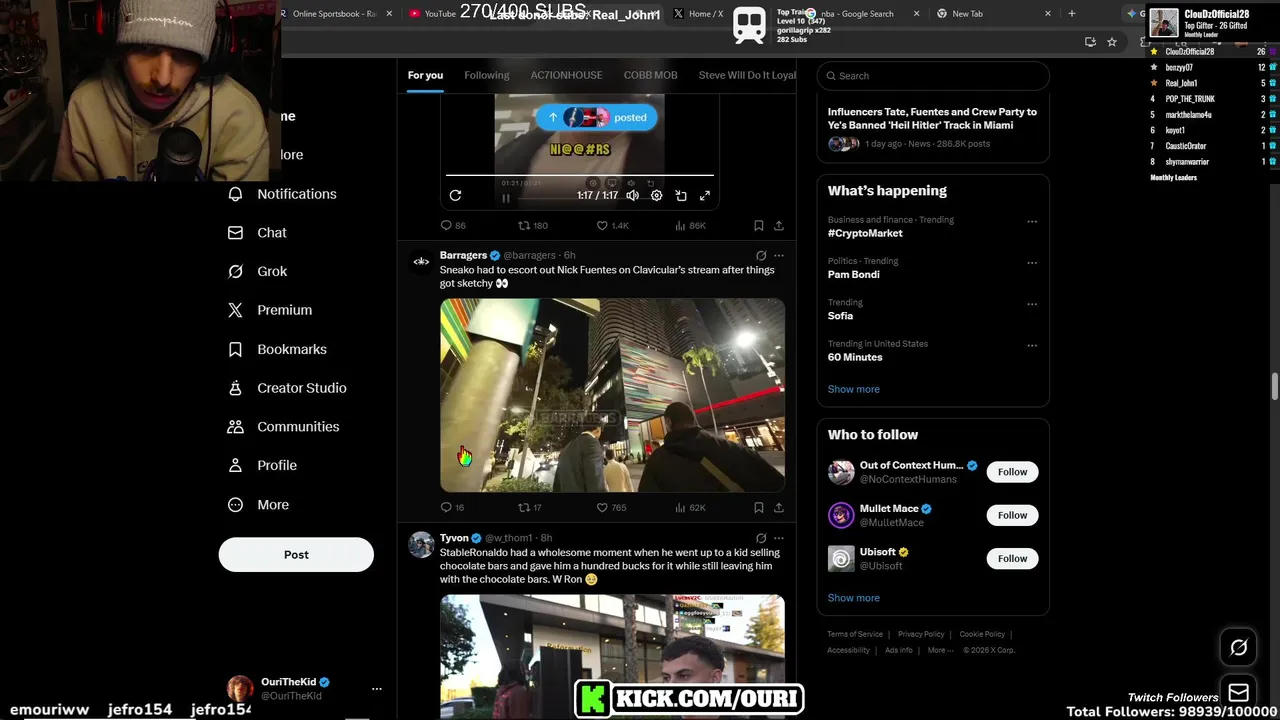Mute the video using the speaker icon
Image resolution: width=1280 pixels, height=720 pixels.
coord(632,196)
